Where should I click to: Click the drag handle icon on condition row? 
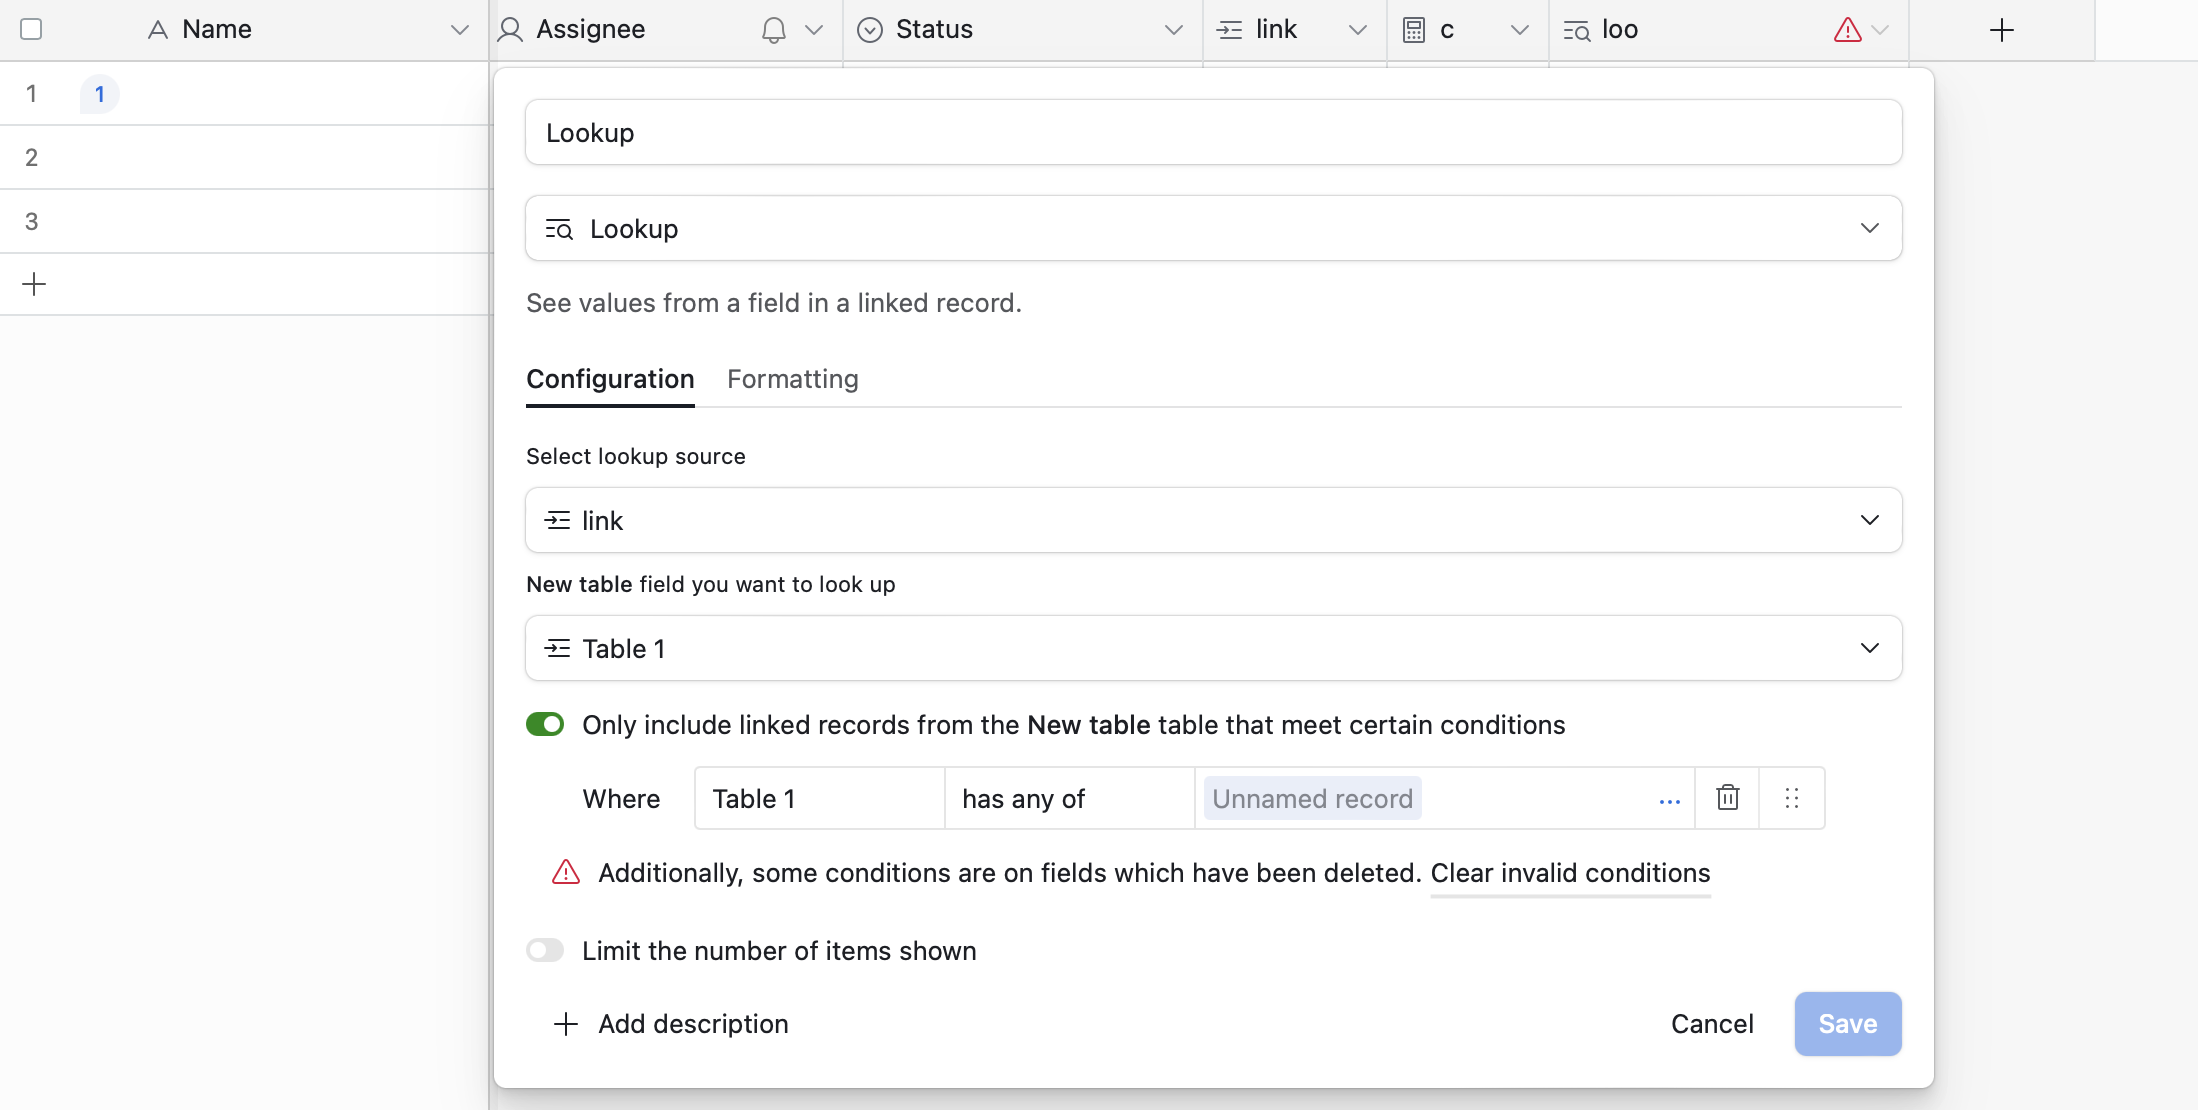[x=1792, y=797]
